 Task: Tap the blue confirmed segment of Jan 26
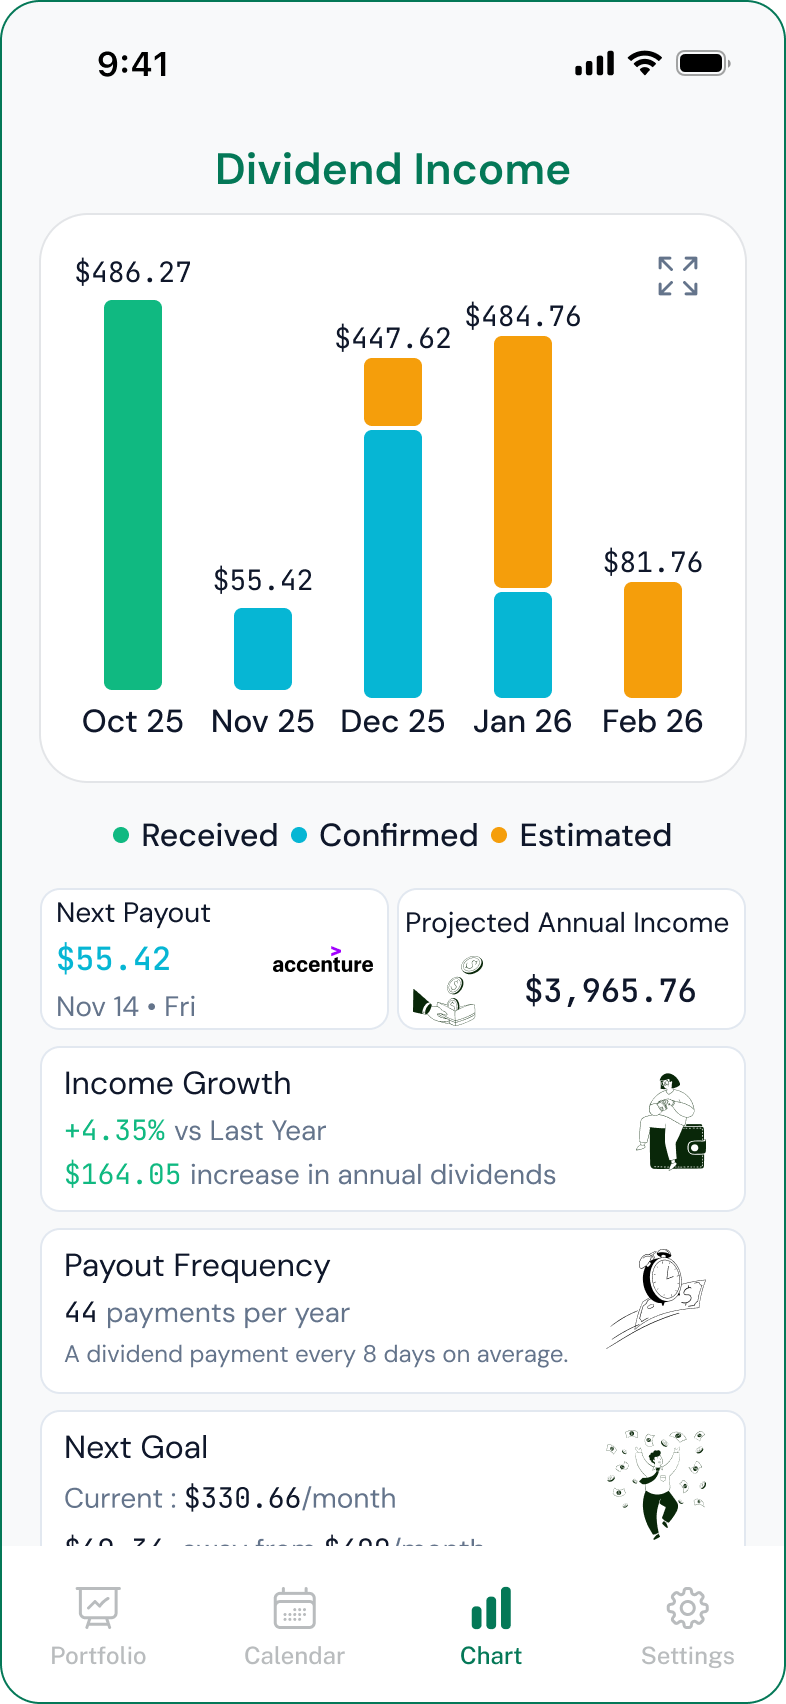[523, 645]
